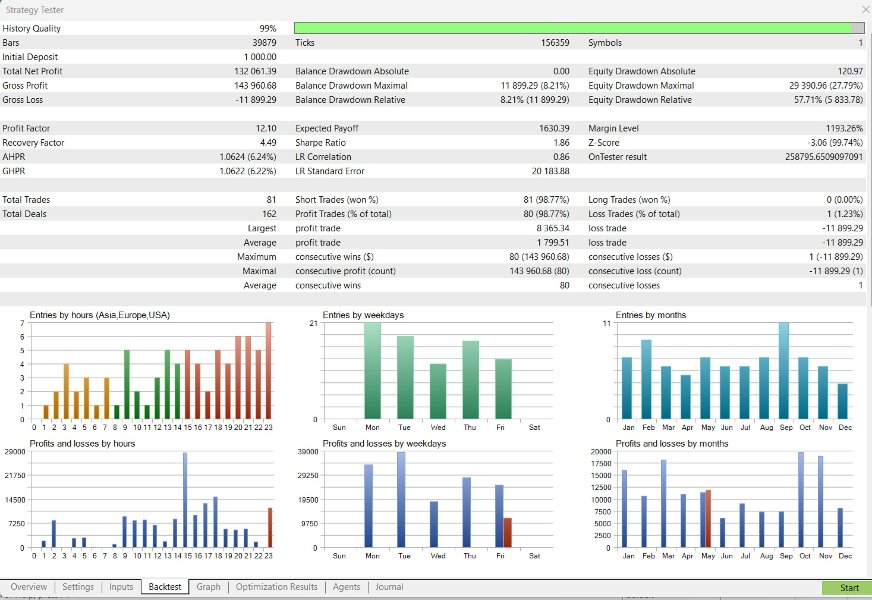Click the Entries by weekdays chart
The image size is (872, 600).
[438, 371]
